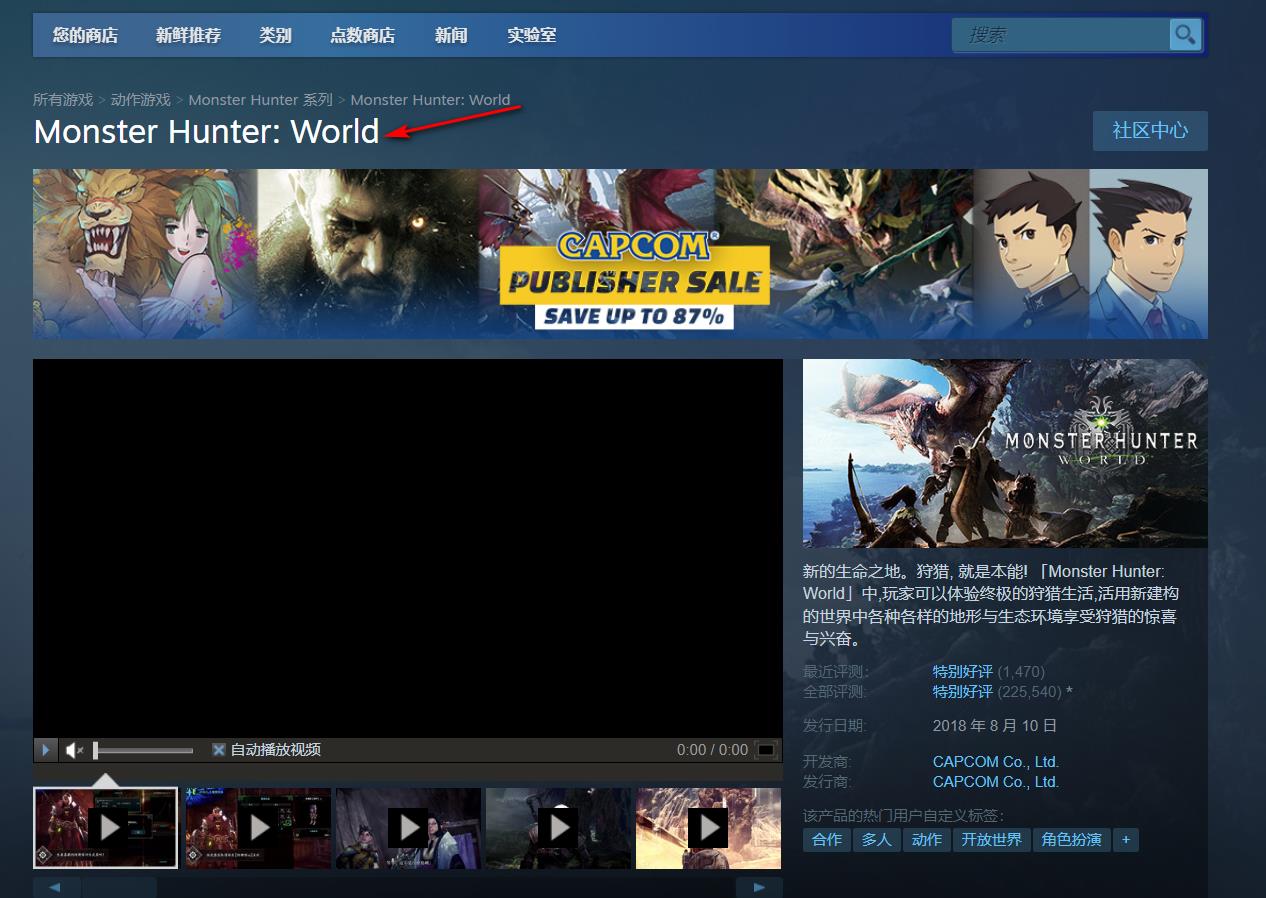Viewport: 1266px width, 898px height.
Task: Unmute the video via the speaker icon
Action: pos(75,750)
